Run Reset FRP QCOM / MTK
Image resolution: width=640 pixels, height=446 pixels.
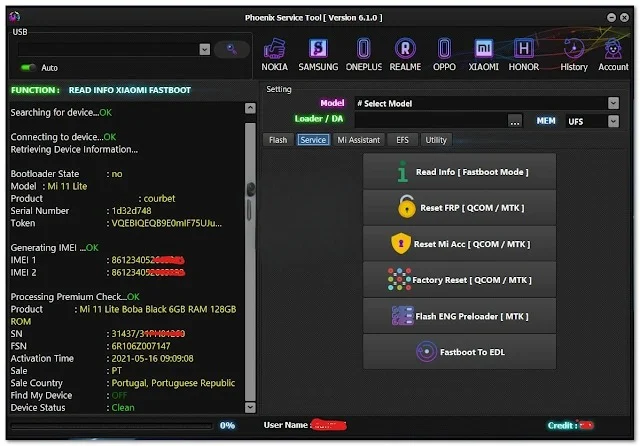(x=459, y=208)
